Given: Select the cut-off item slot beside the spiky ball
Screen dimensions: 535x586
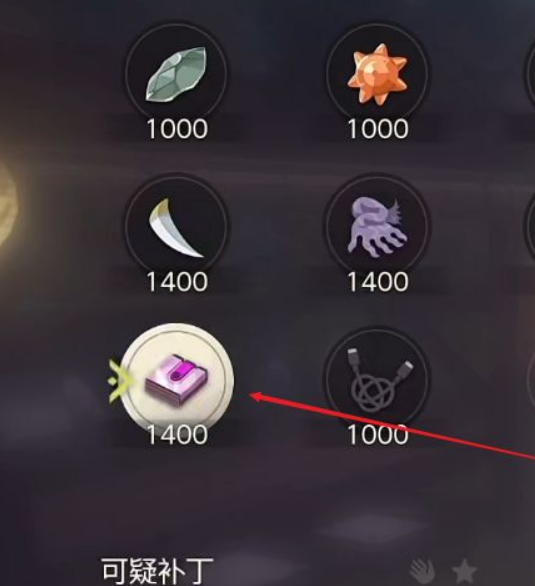Looking at the screenshot, I should pyautogui.click(x=530, y=74).
